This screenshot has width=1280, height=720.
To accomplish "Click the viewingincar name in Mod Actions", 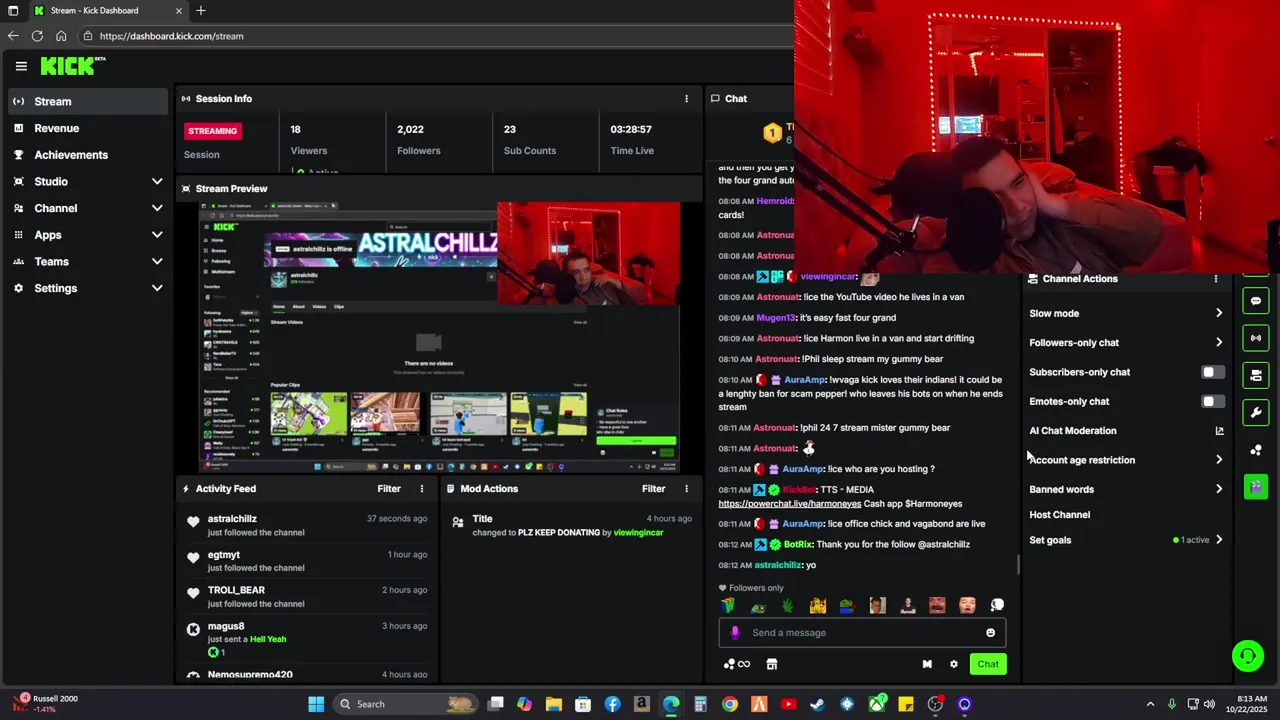I will 638,533.
